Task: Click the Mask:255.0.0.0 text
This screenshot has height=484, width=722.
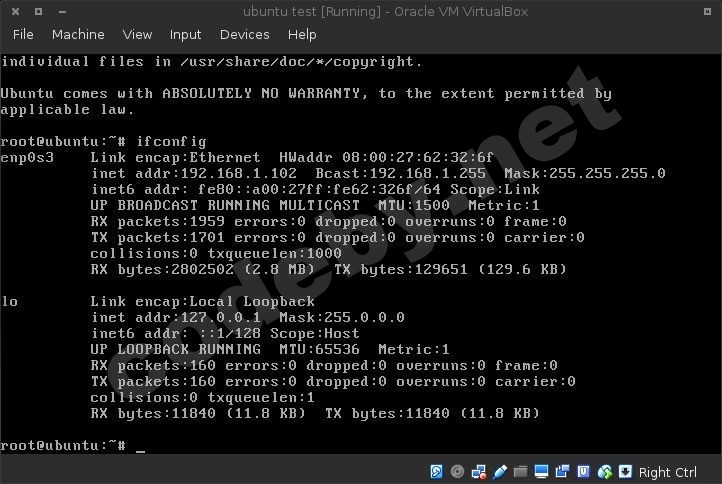Action: click(342, 317)
